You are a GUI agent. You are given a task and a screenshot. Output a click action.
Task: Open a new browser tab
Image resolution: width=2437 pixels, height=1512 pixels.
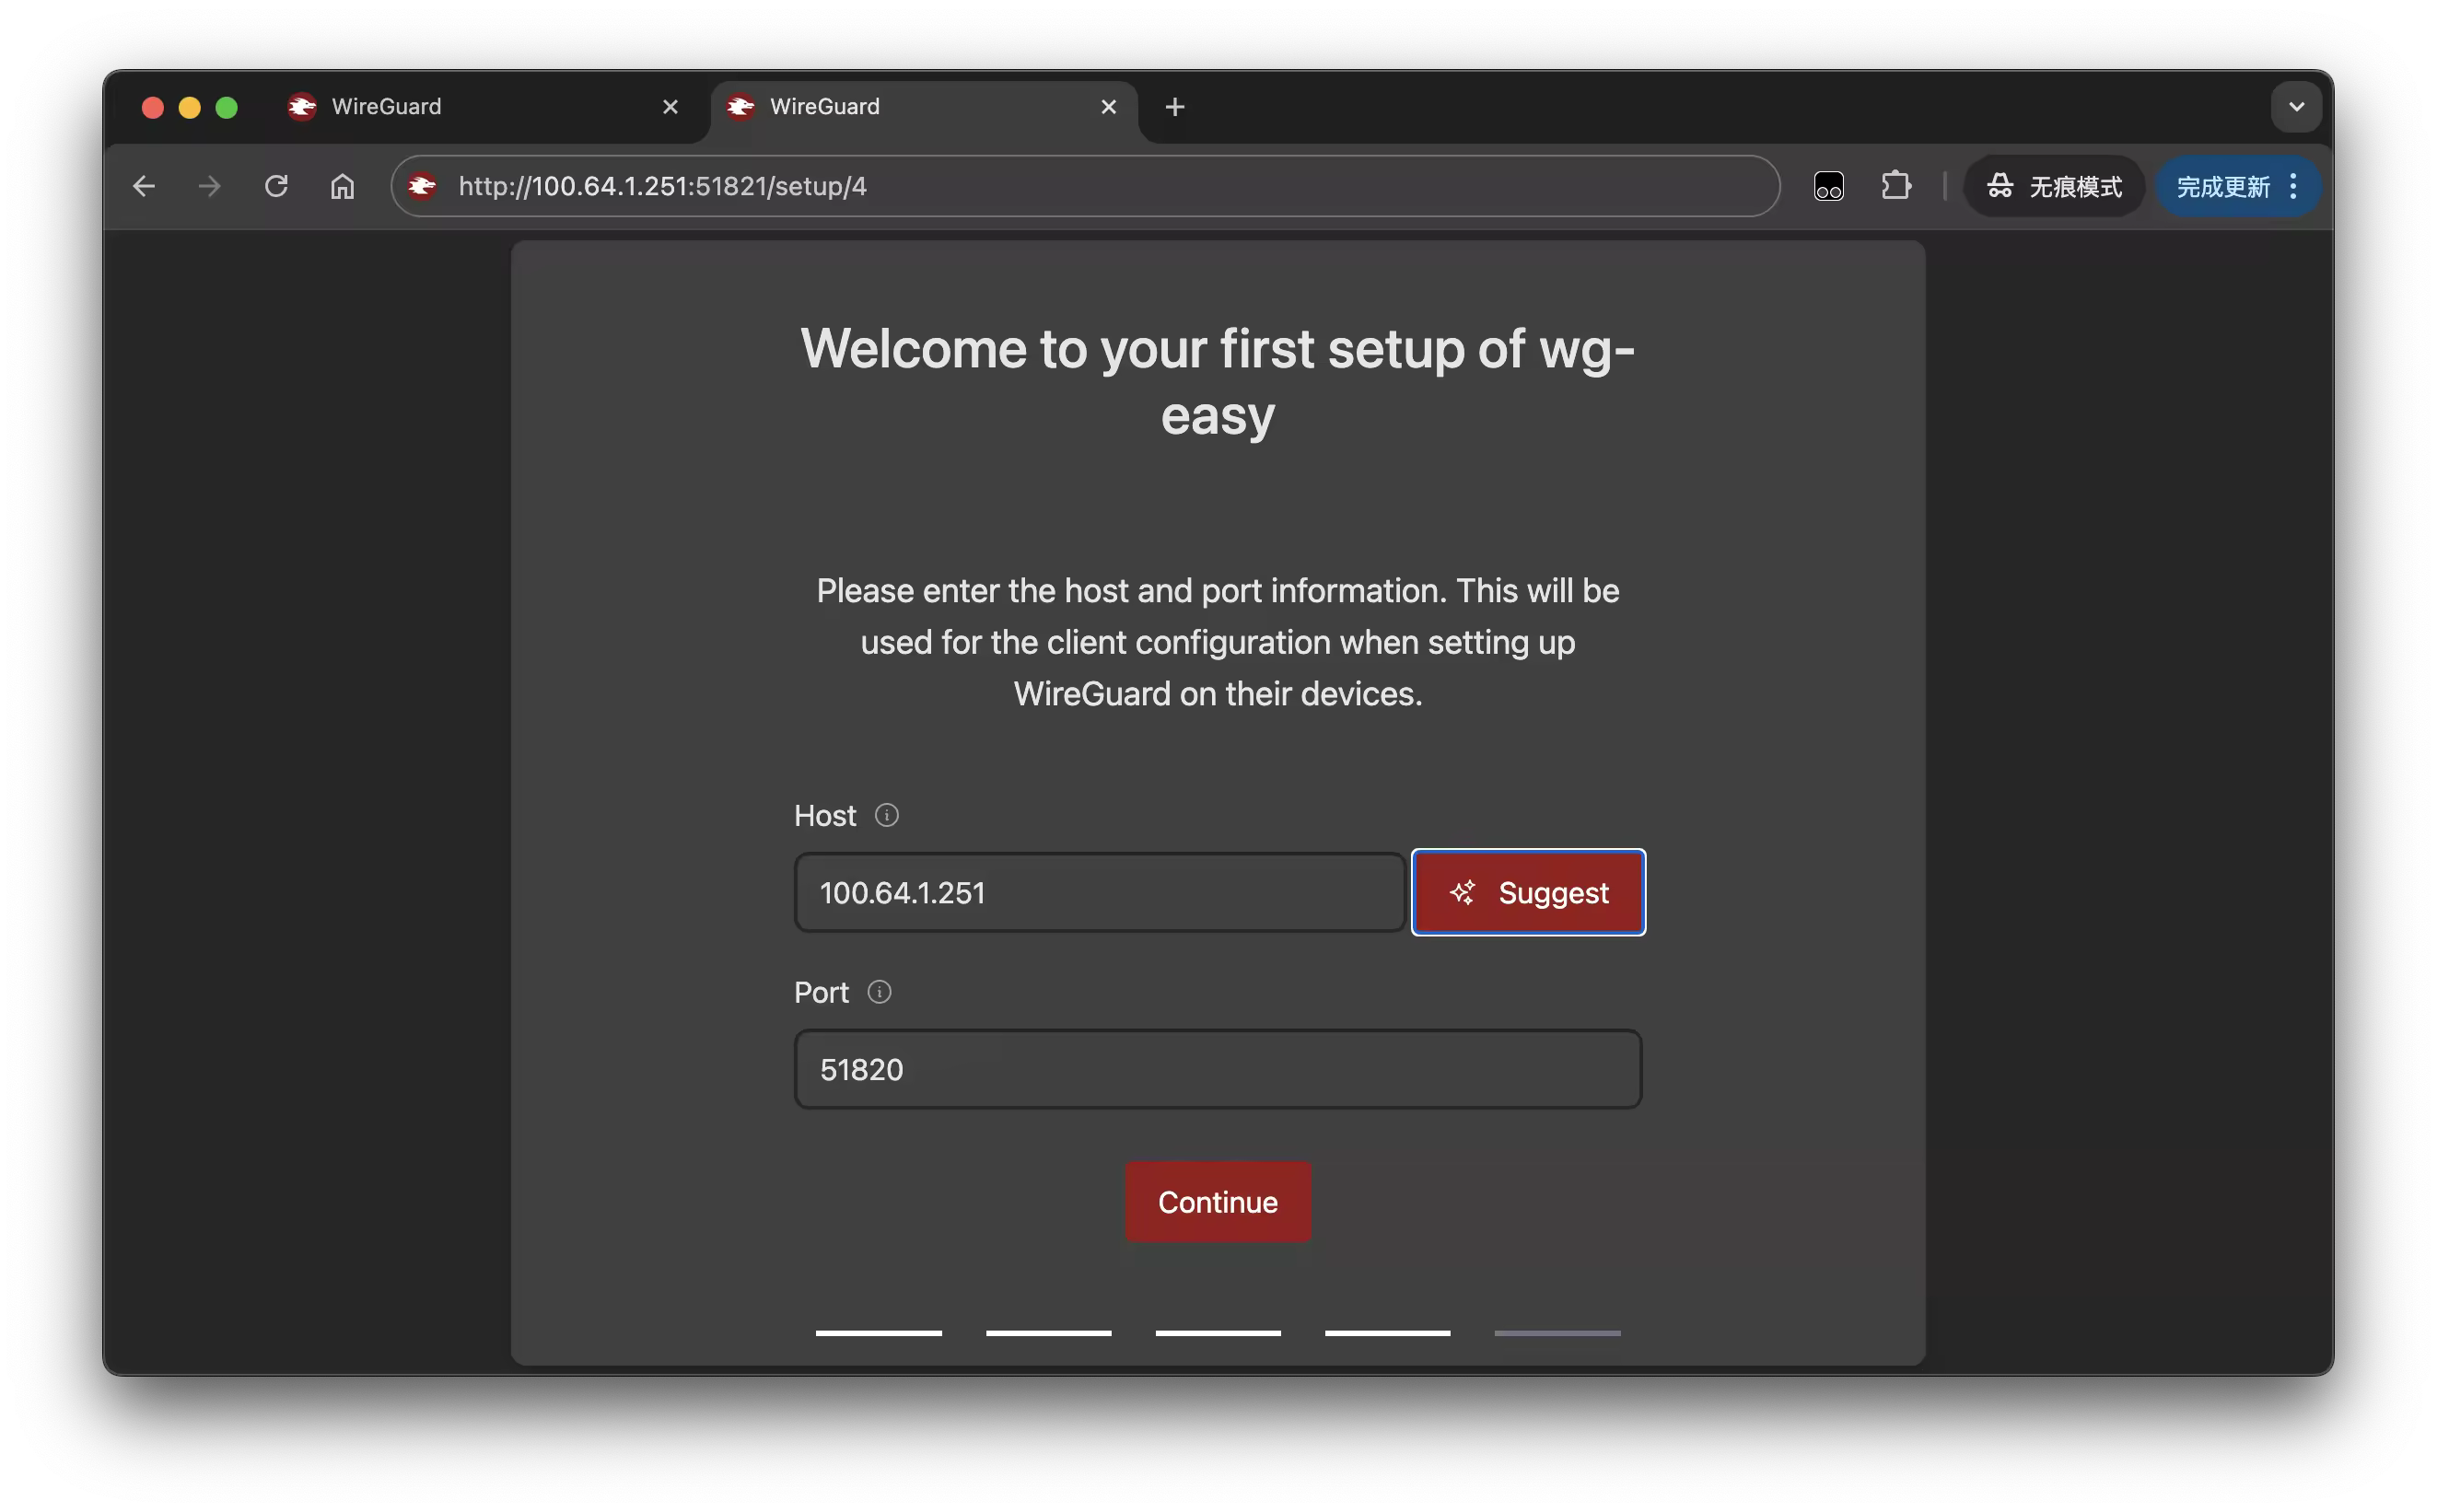click(x=1174, y=107)
